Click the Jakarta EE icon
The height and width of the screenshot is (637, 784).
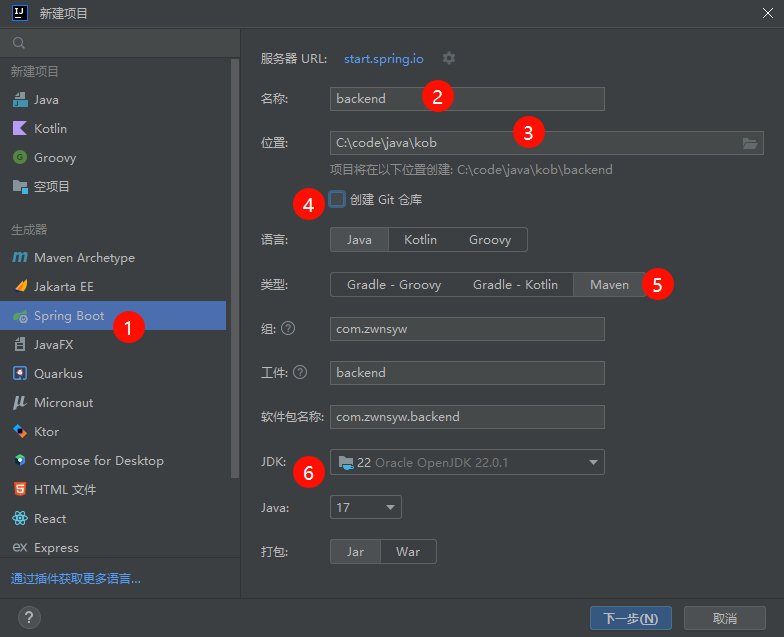tap(20, 286)
